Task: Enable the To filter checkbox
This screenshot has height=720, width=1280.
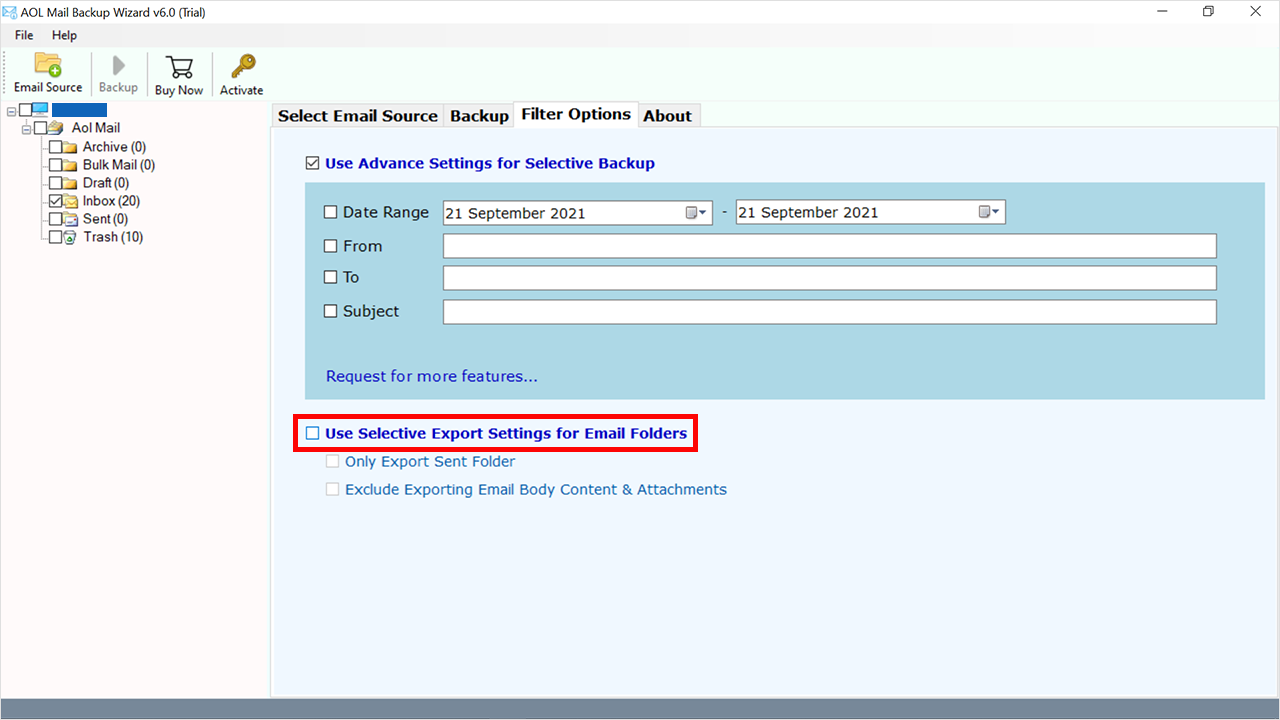Action: tap(331, 277)
